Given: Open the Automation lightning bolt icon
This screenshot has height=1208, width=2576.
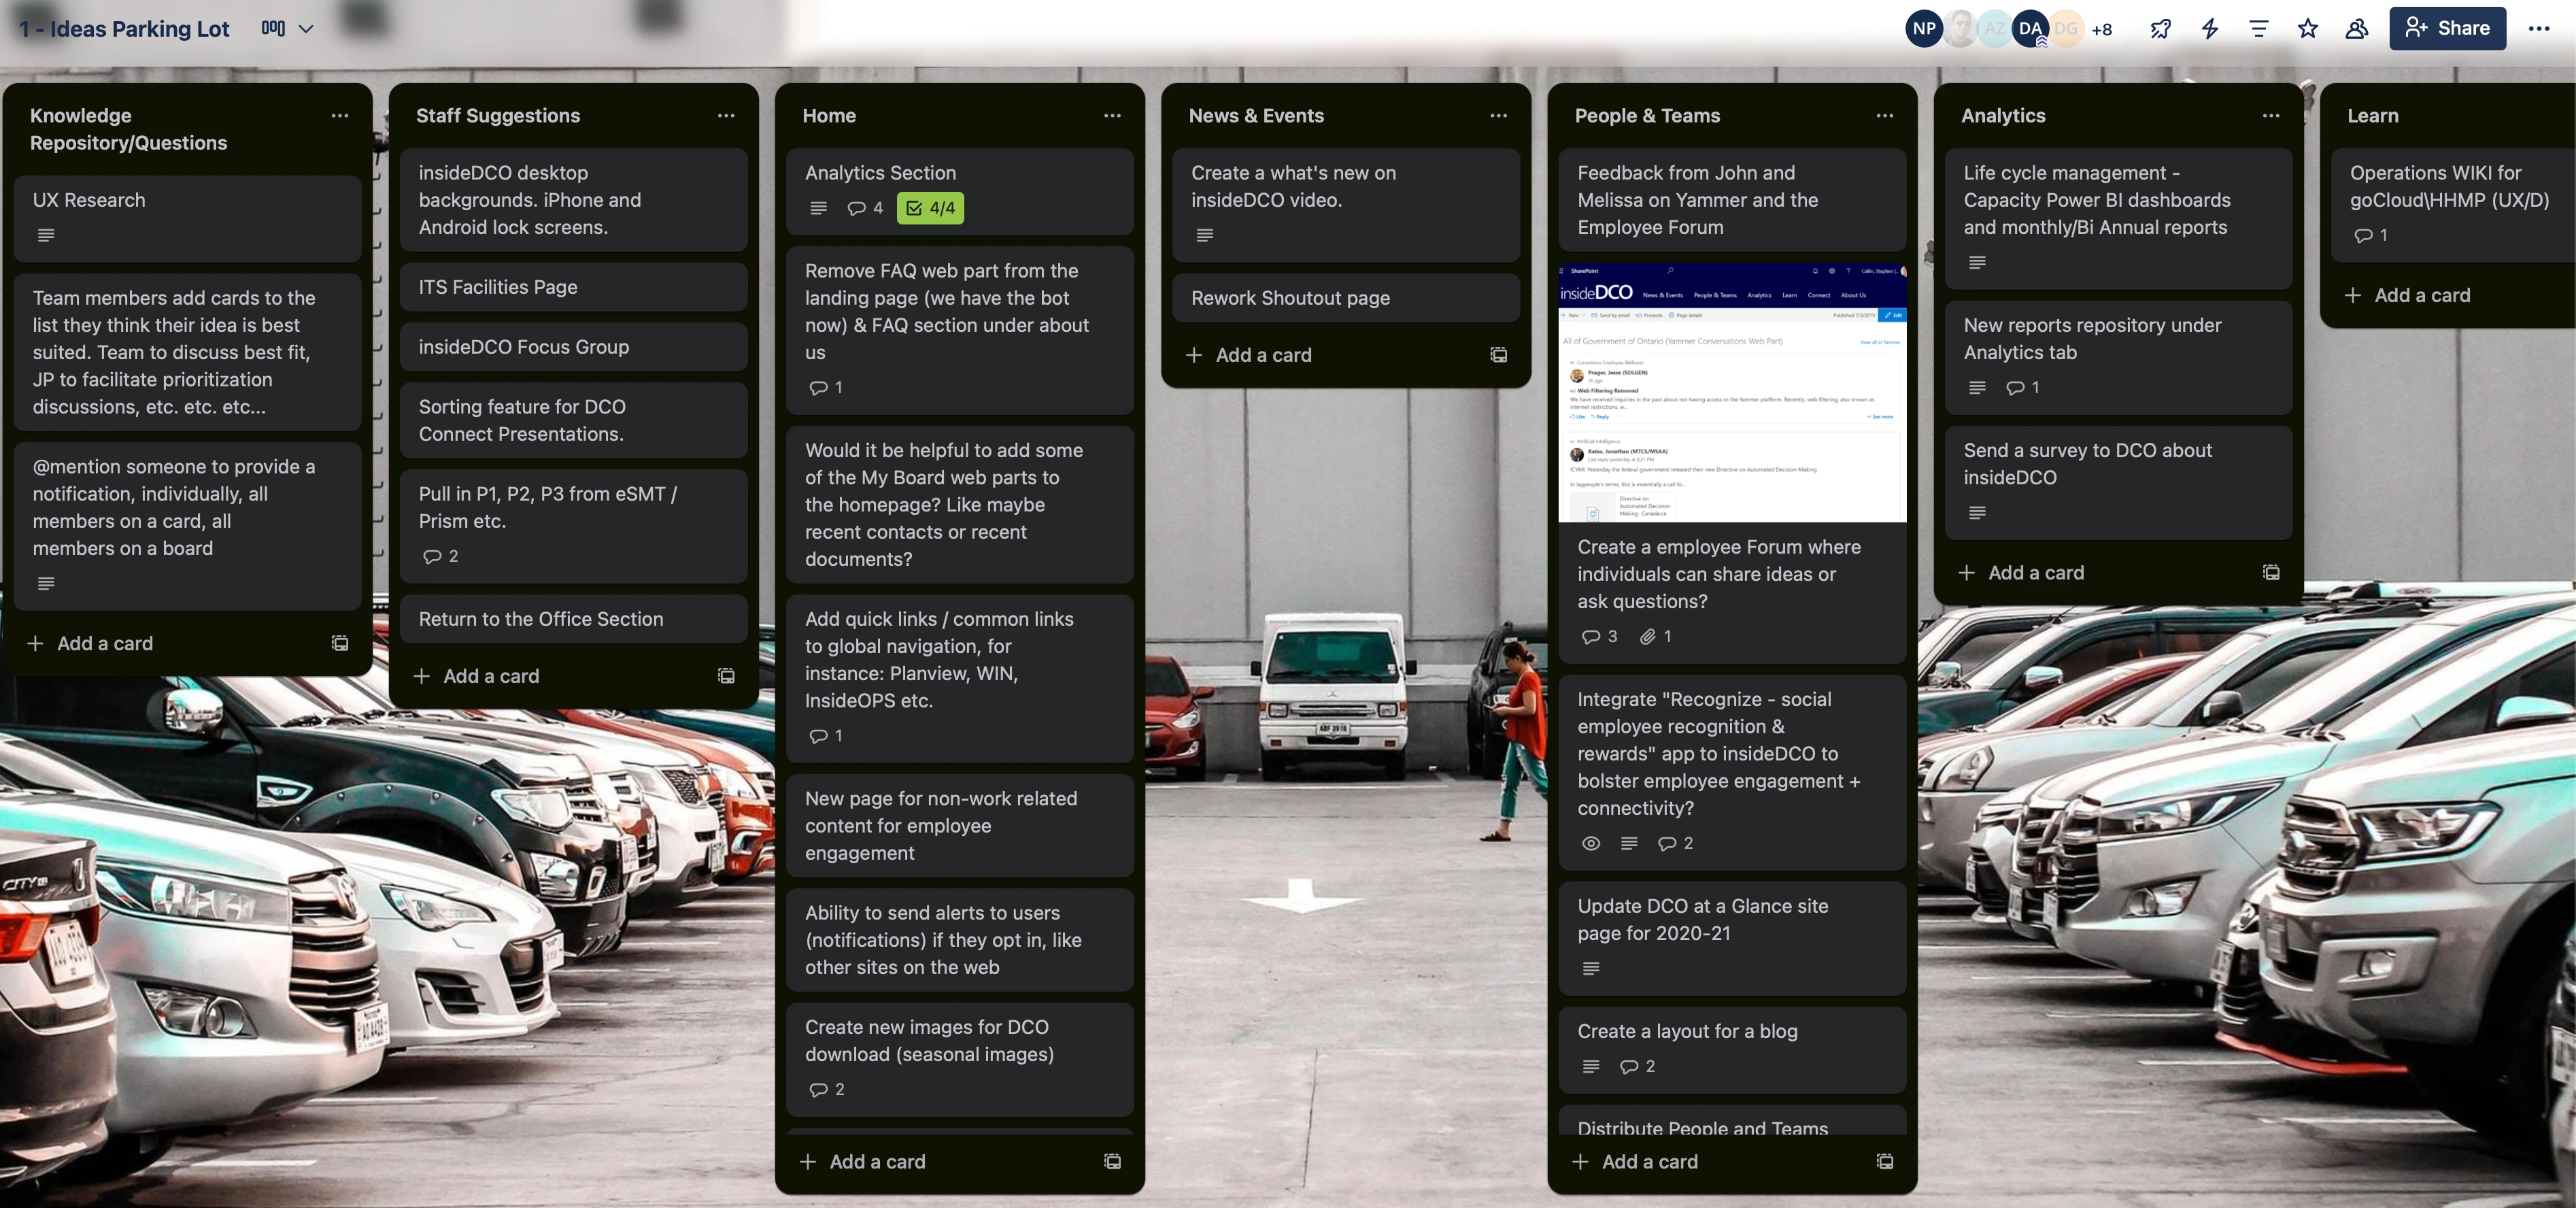Looking at the screenshot, I should tap(2210, 28).
